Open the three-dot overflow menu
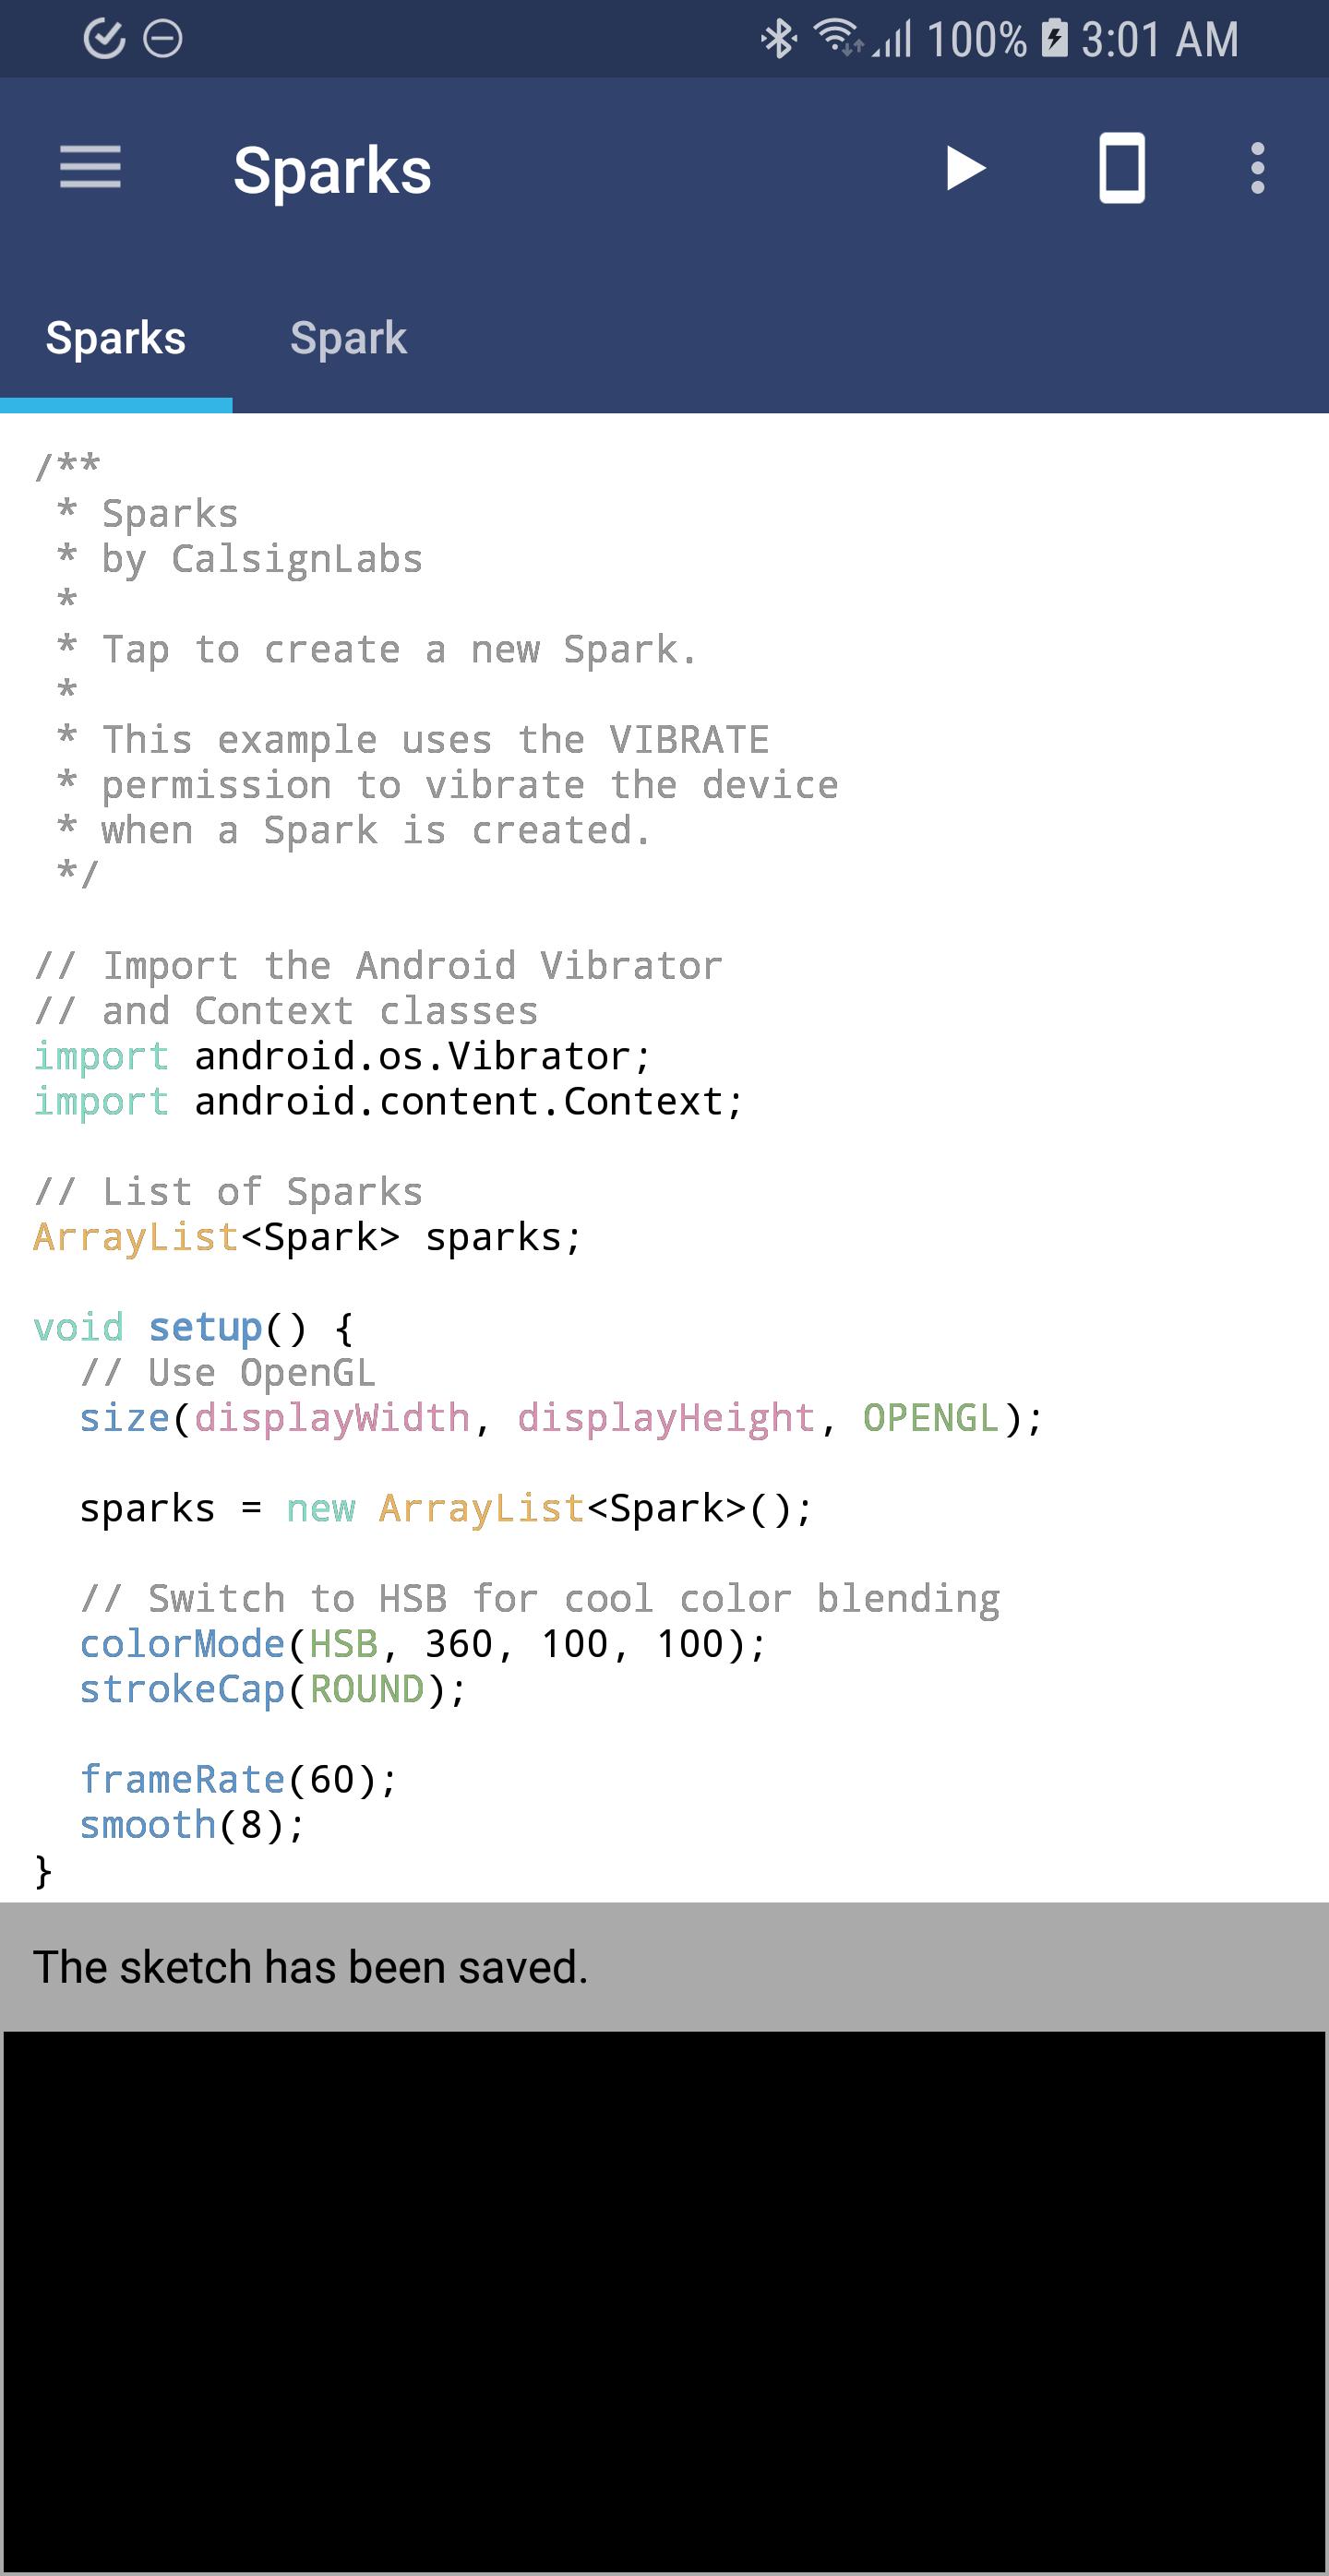1329x2576 pixels. 1257,168
